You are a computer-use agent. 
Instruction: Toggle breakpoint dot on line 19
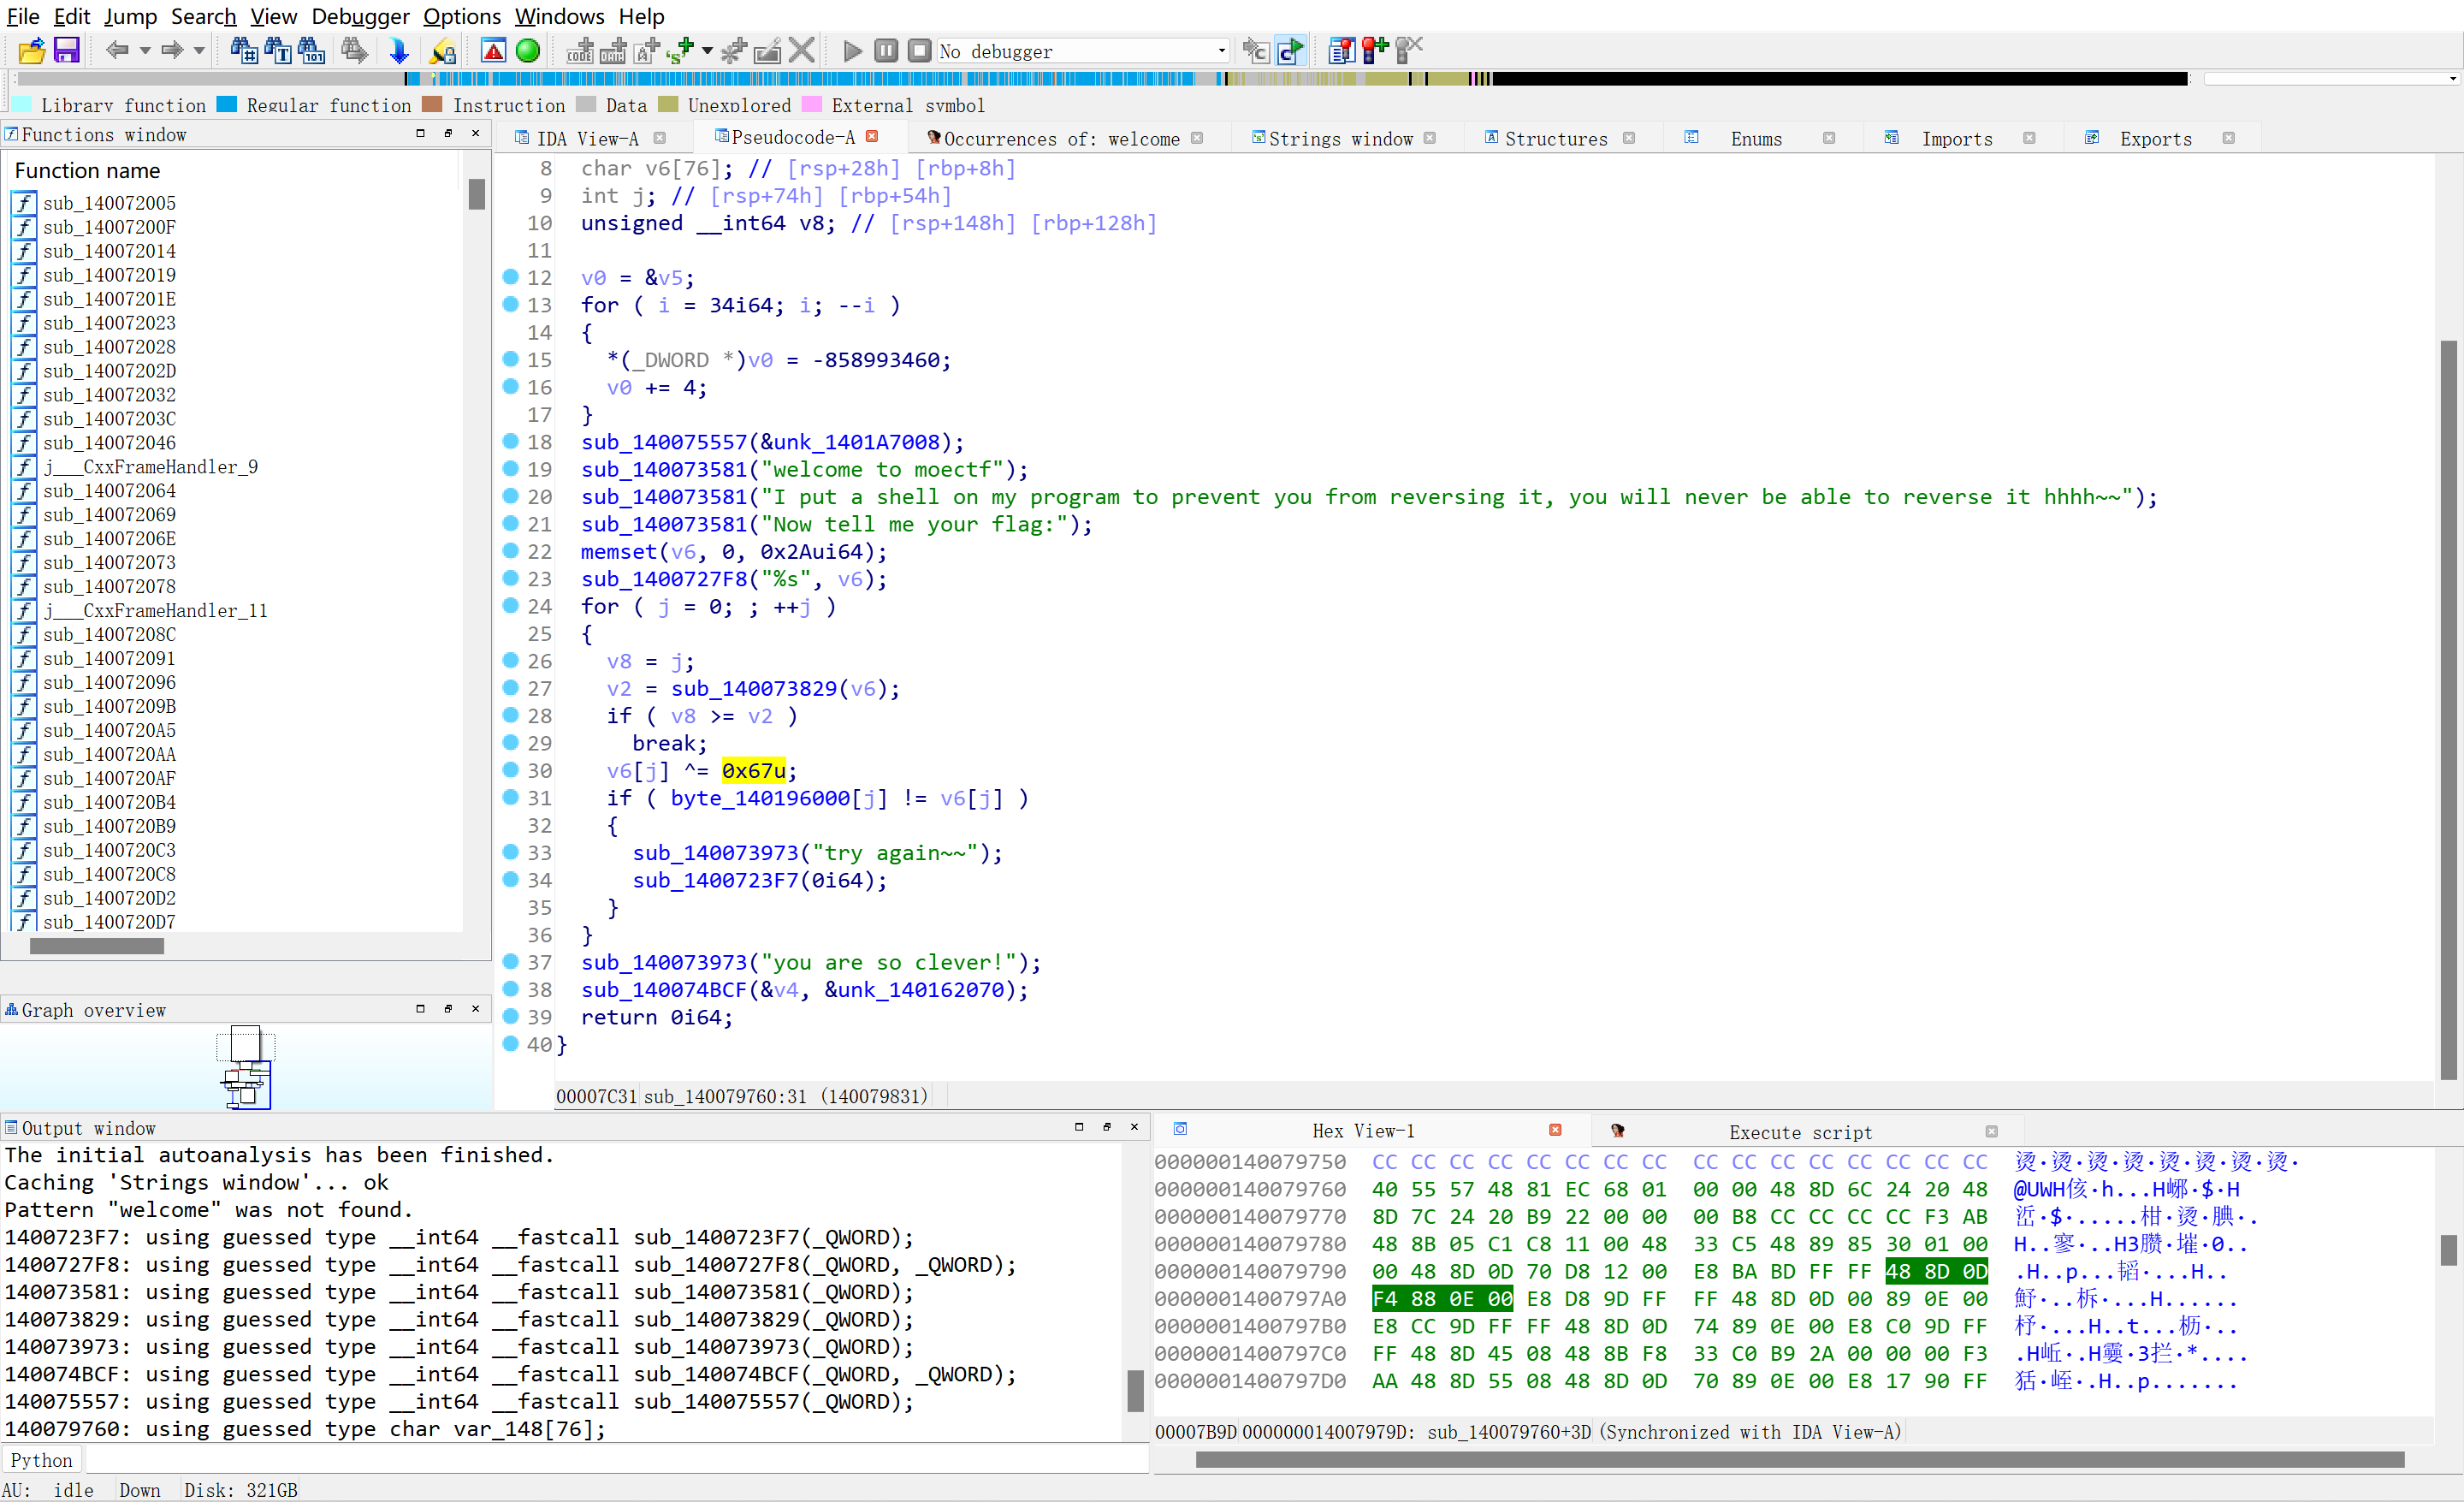click(x=510, y=469)
